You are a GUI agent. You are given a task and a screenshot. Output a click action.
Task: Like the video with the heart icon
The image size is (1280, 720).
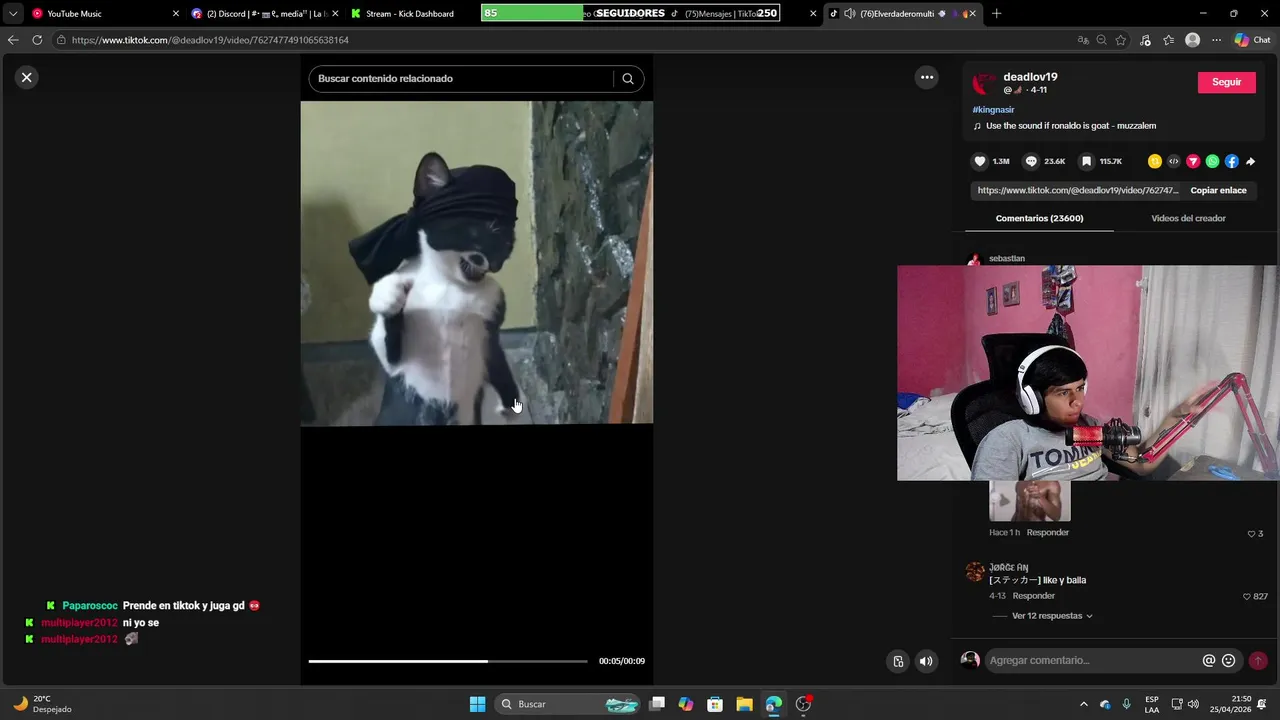coord(980,161)
